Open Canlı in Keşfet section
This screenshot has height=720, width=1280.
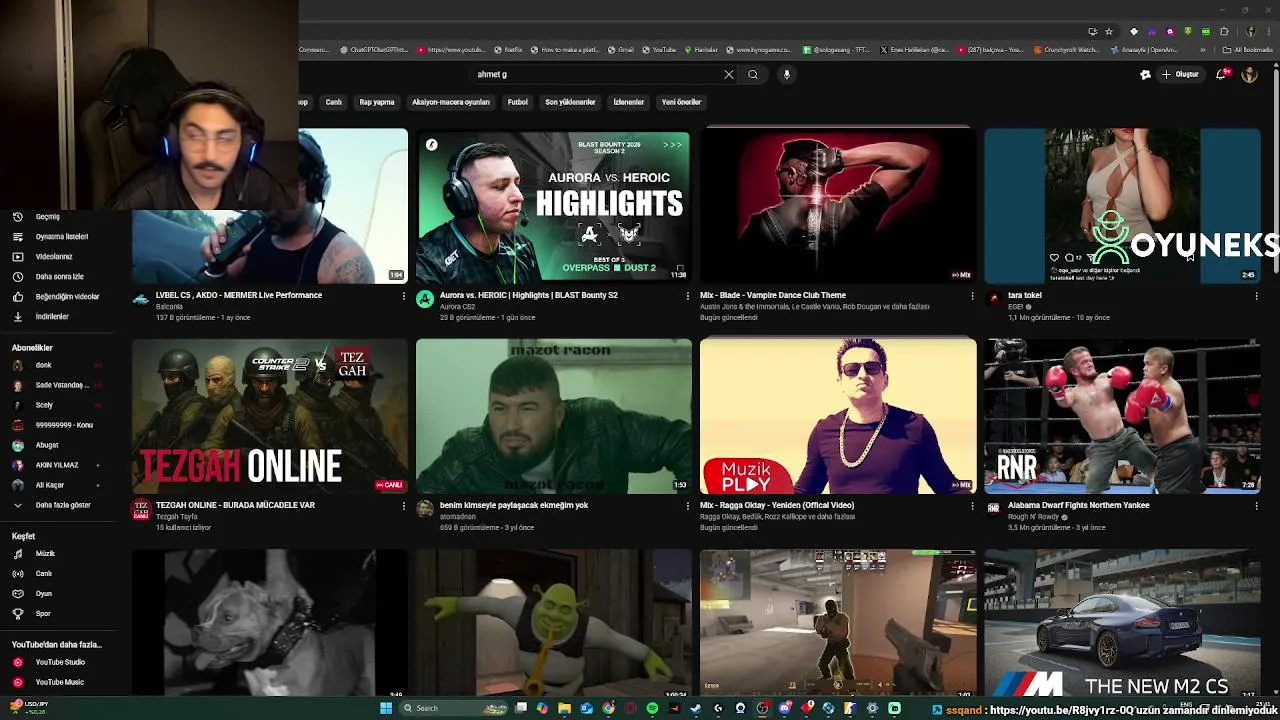(x=44, y=574)
